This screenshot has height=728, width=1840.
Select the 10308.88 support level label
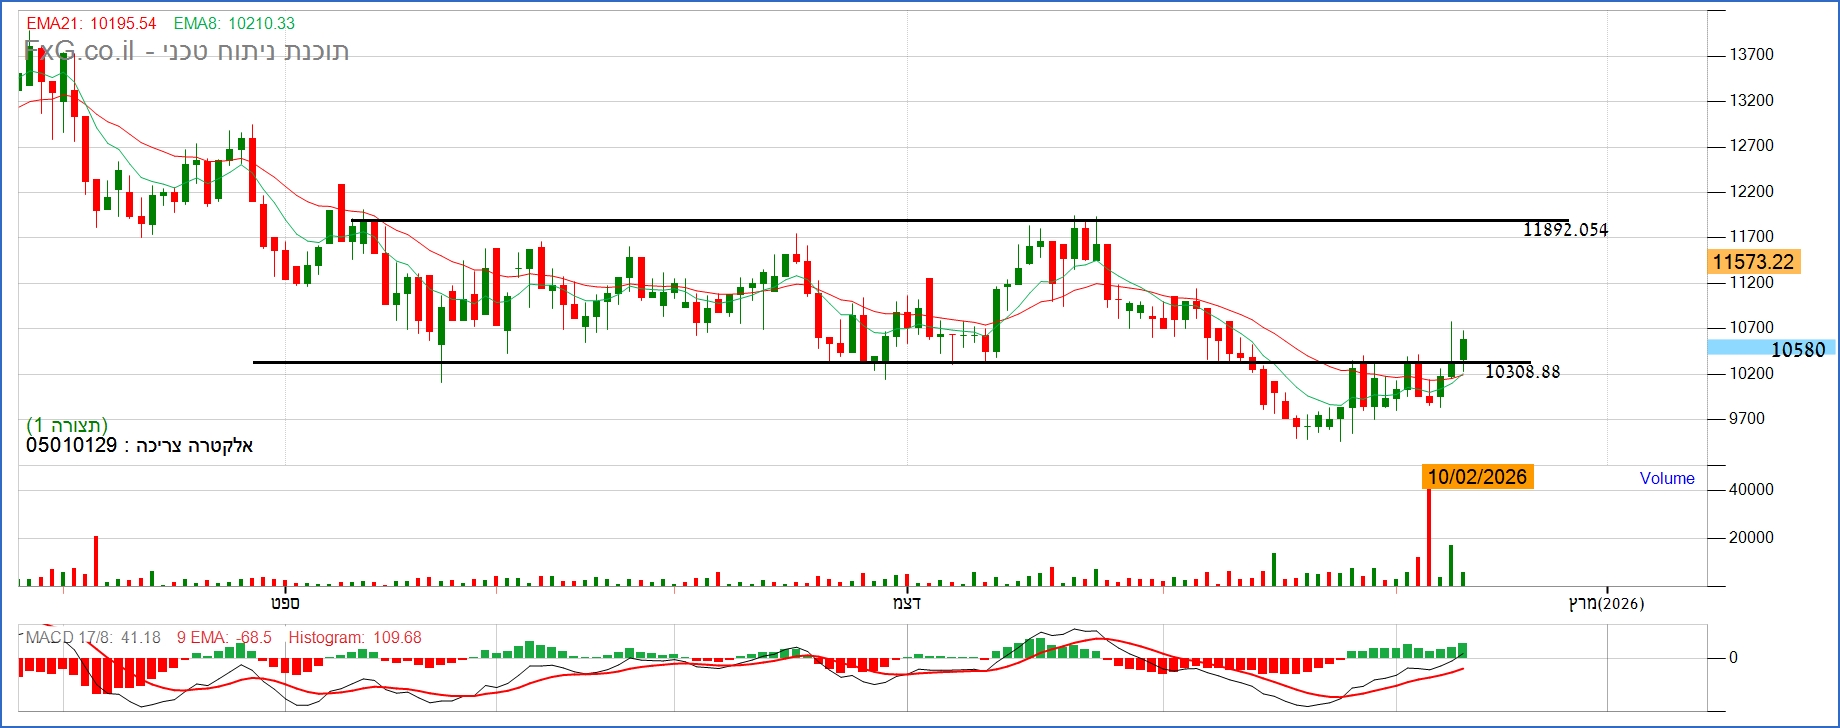[1522, 372]
